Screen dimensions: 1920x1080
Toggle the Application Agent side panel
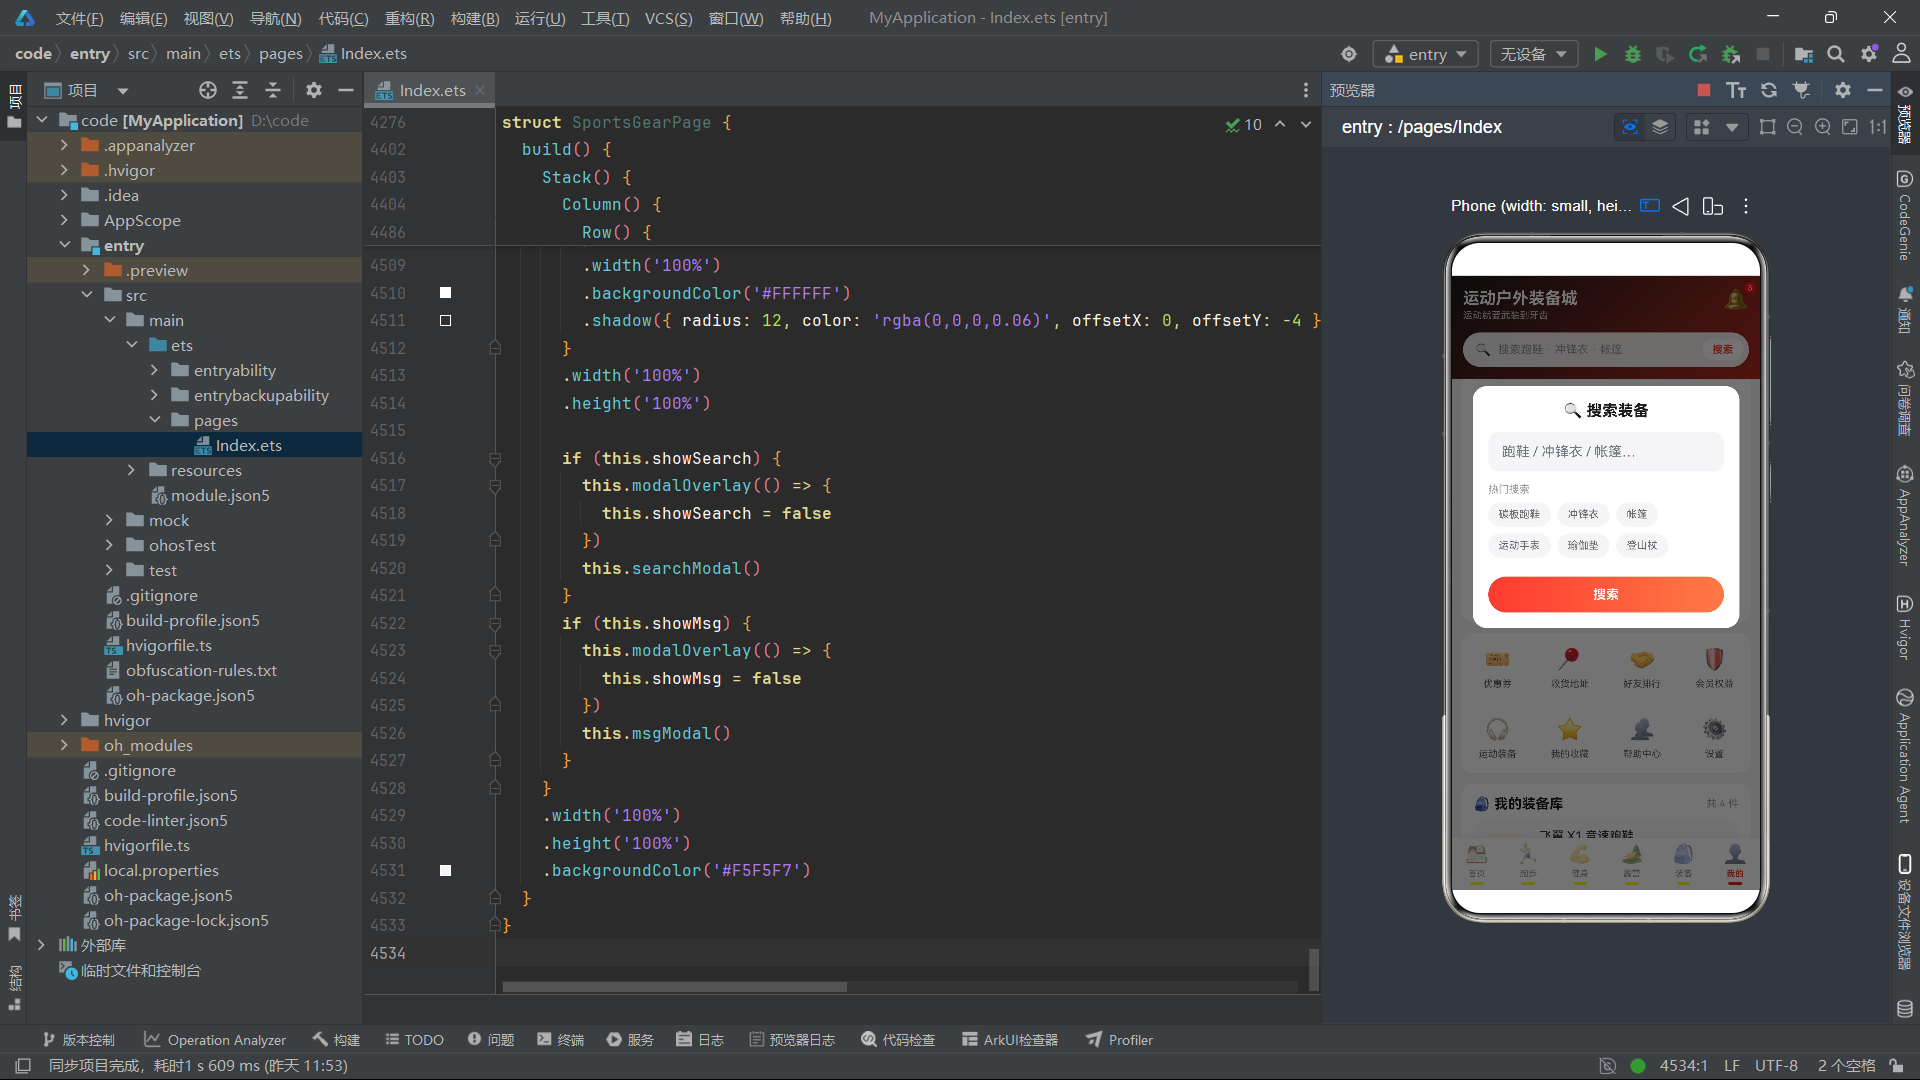click(x=1905, y=755)
